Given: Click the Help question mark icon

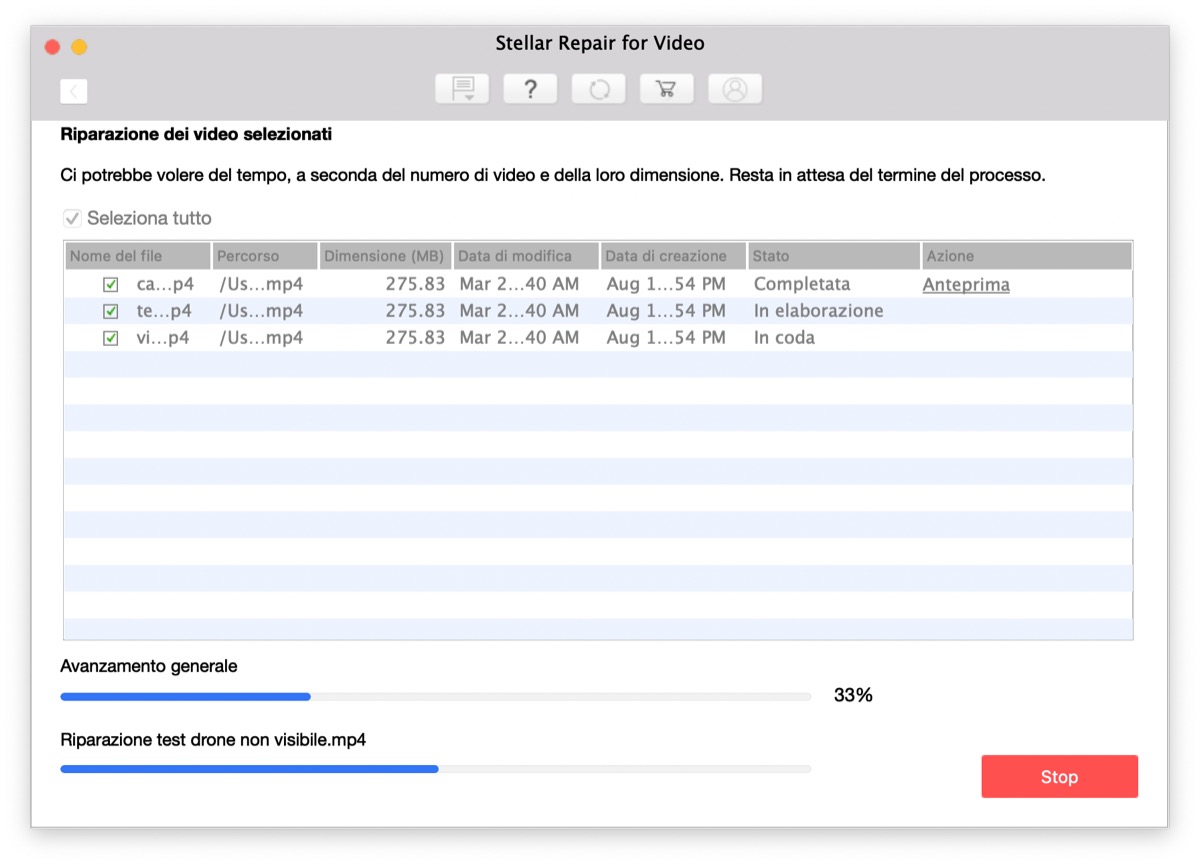Looking at the screenshot, I should [x=530, y=88].
